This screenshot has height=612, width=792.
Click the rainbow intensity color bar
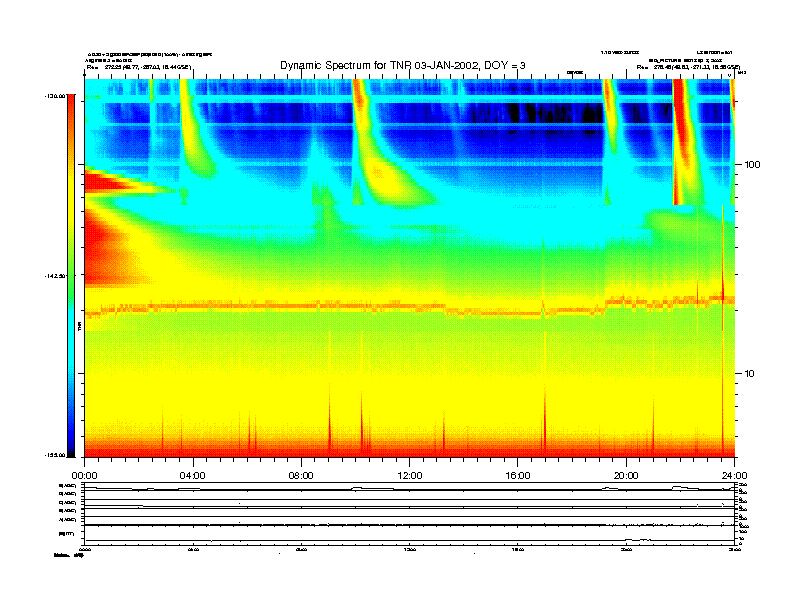(71, 275)
